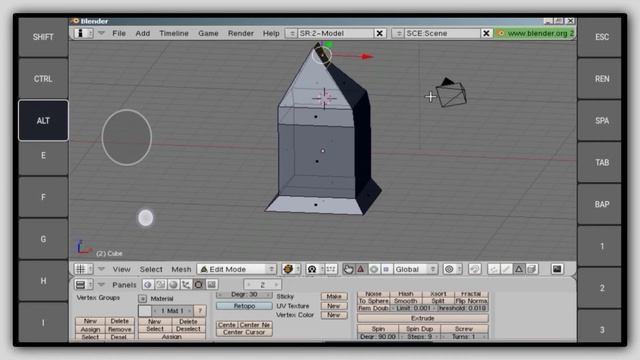Image resolution: width=640 pixels, height=360 pixels.
Task: Open the 3D view Select menu
Action: (151, 269)
